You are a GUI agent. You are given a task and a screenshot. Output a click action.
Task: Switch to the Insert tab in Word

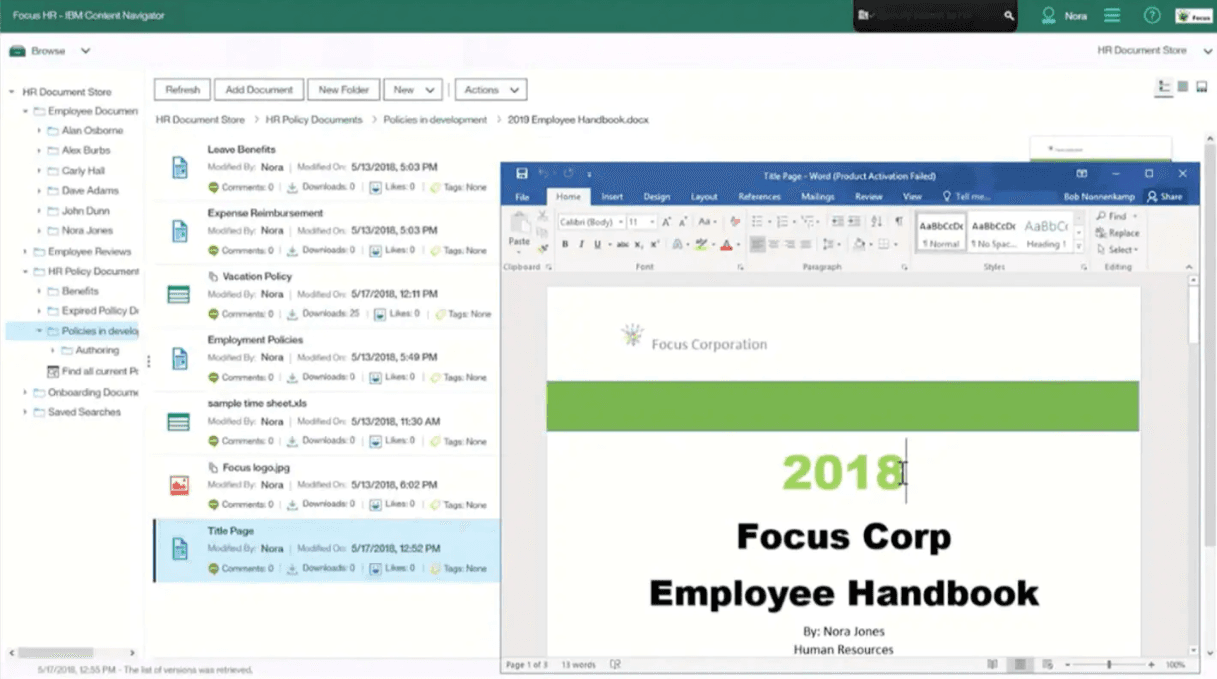pos(612,197)
